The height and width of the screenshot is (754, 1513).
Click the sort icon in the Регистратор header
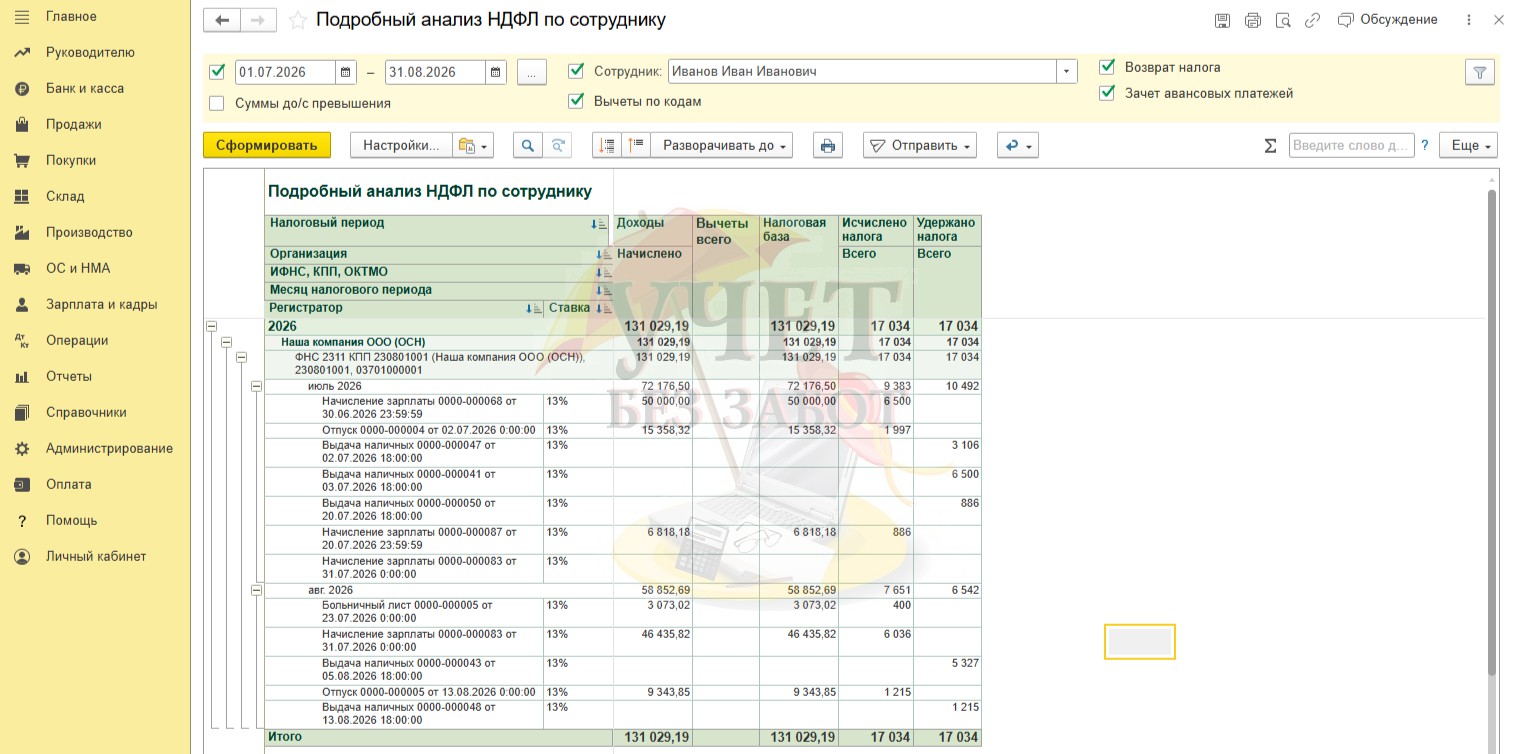pyautogui.click(x=535, y=309)
